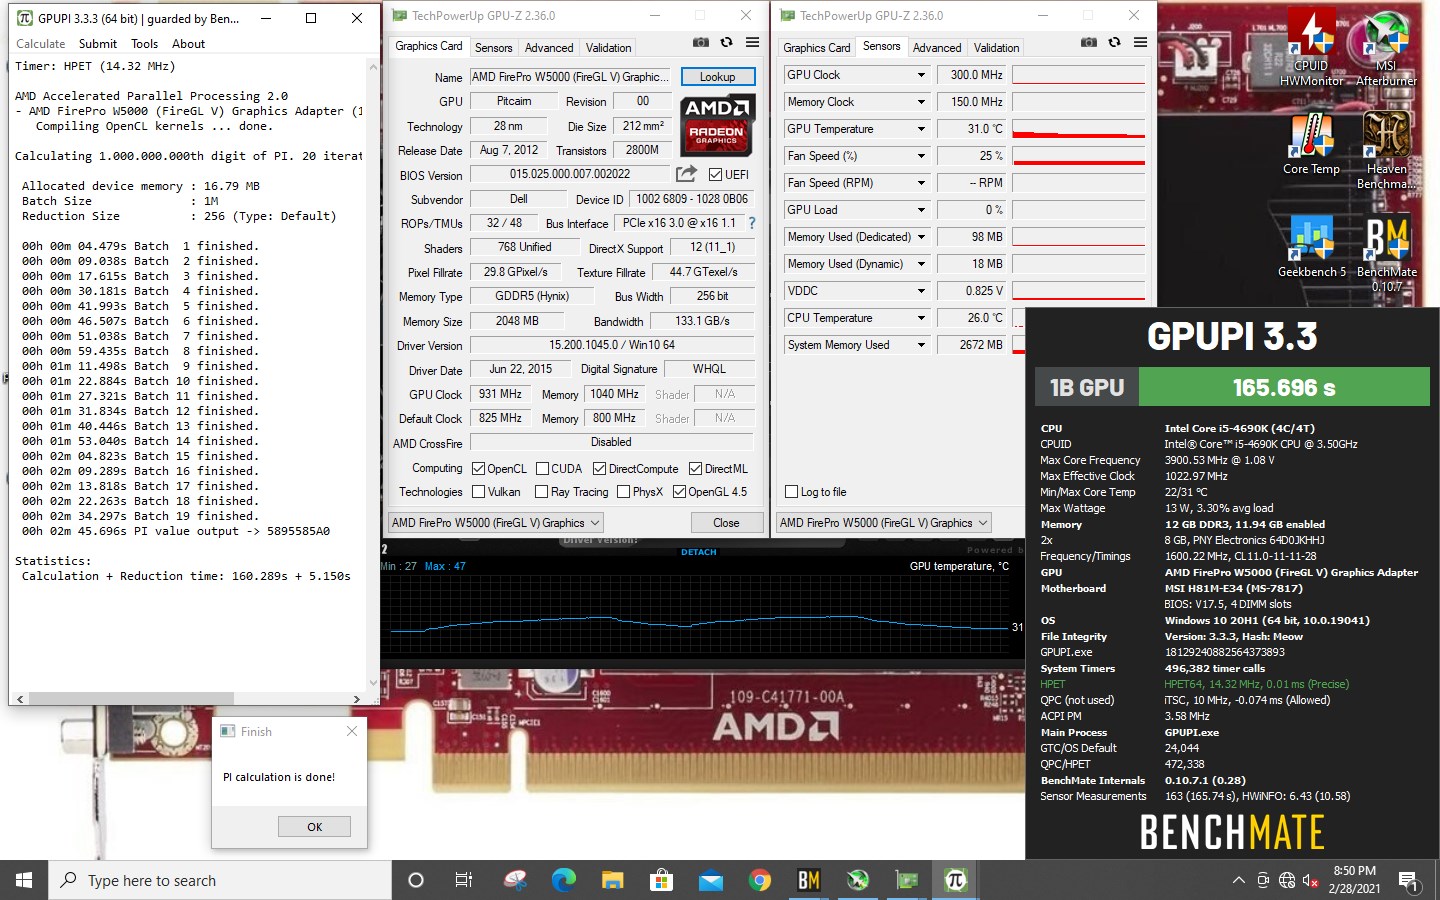Click BIOS export share icon in GPU-Z

pyautogui.click(x=686, y=174)
